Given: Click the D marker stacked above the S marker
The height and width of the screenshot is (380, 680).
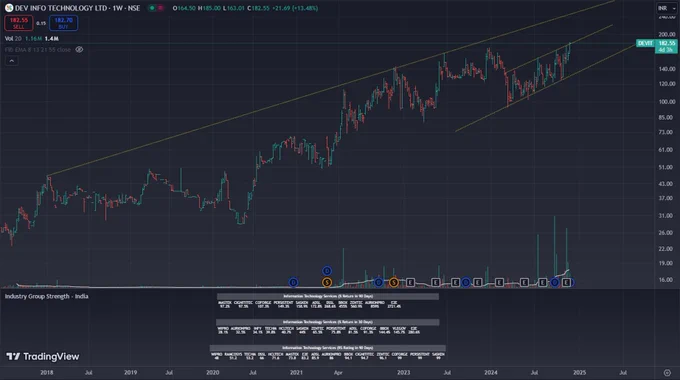Looking at the screenshot, I should click(327, 271).
